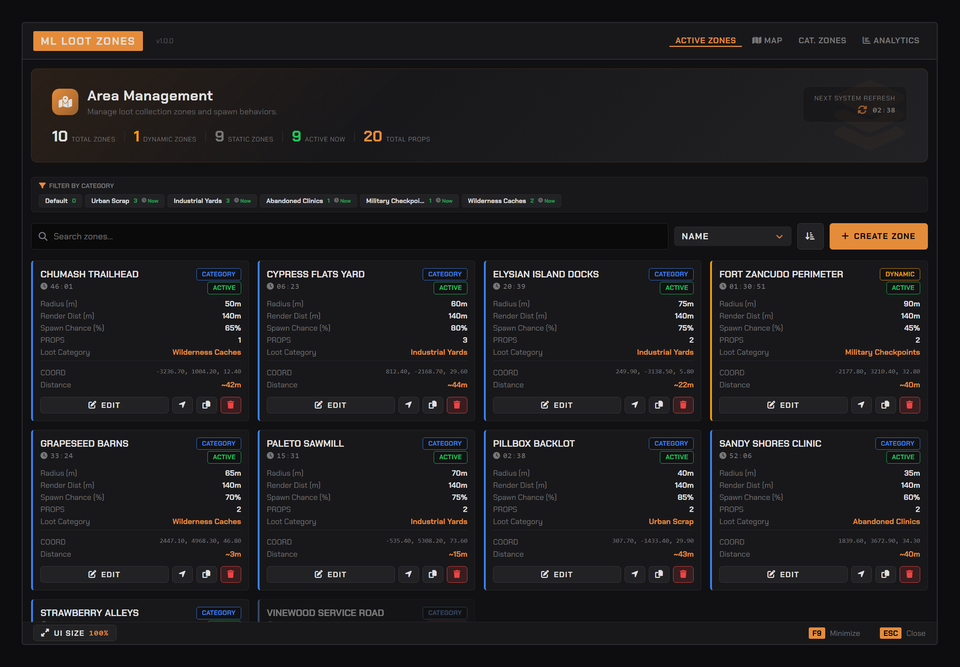This screenshot has height=667, width=960.
Task: Delete the Paleto Sawmill zone
Action: (457, 574)
